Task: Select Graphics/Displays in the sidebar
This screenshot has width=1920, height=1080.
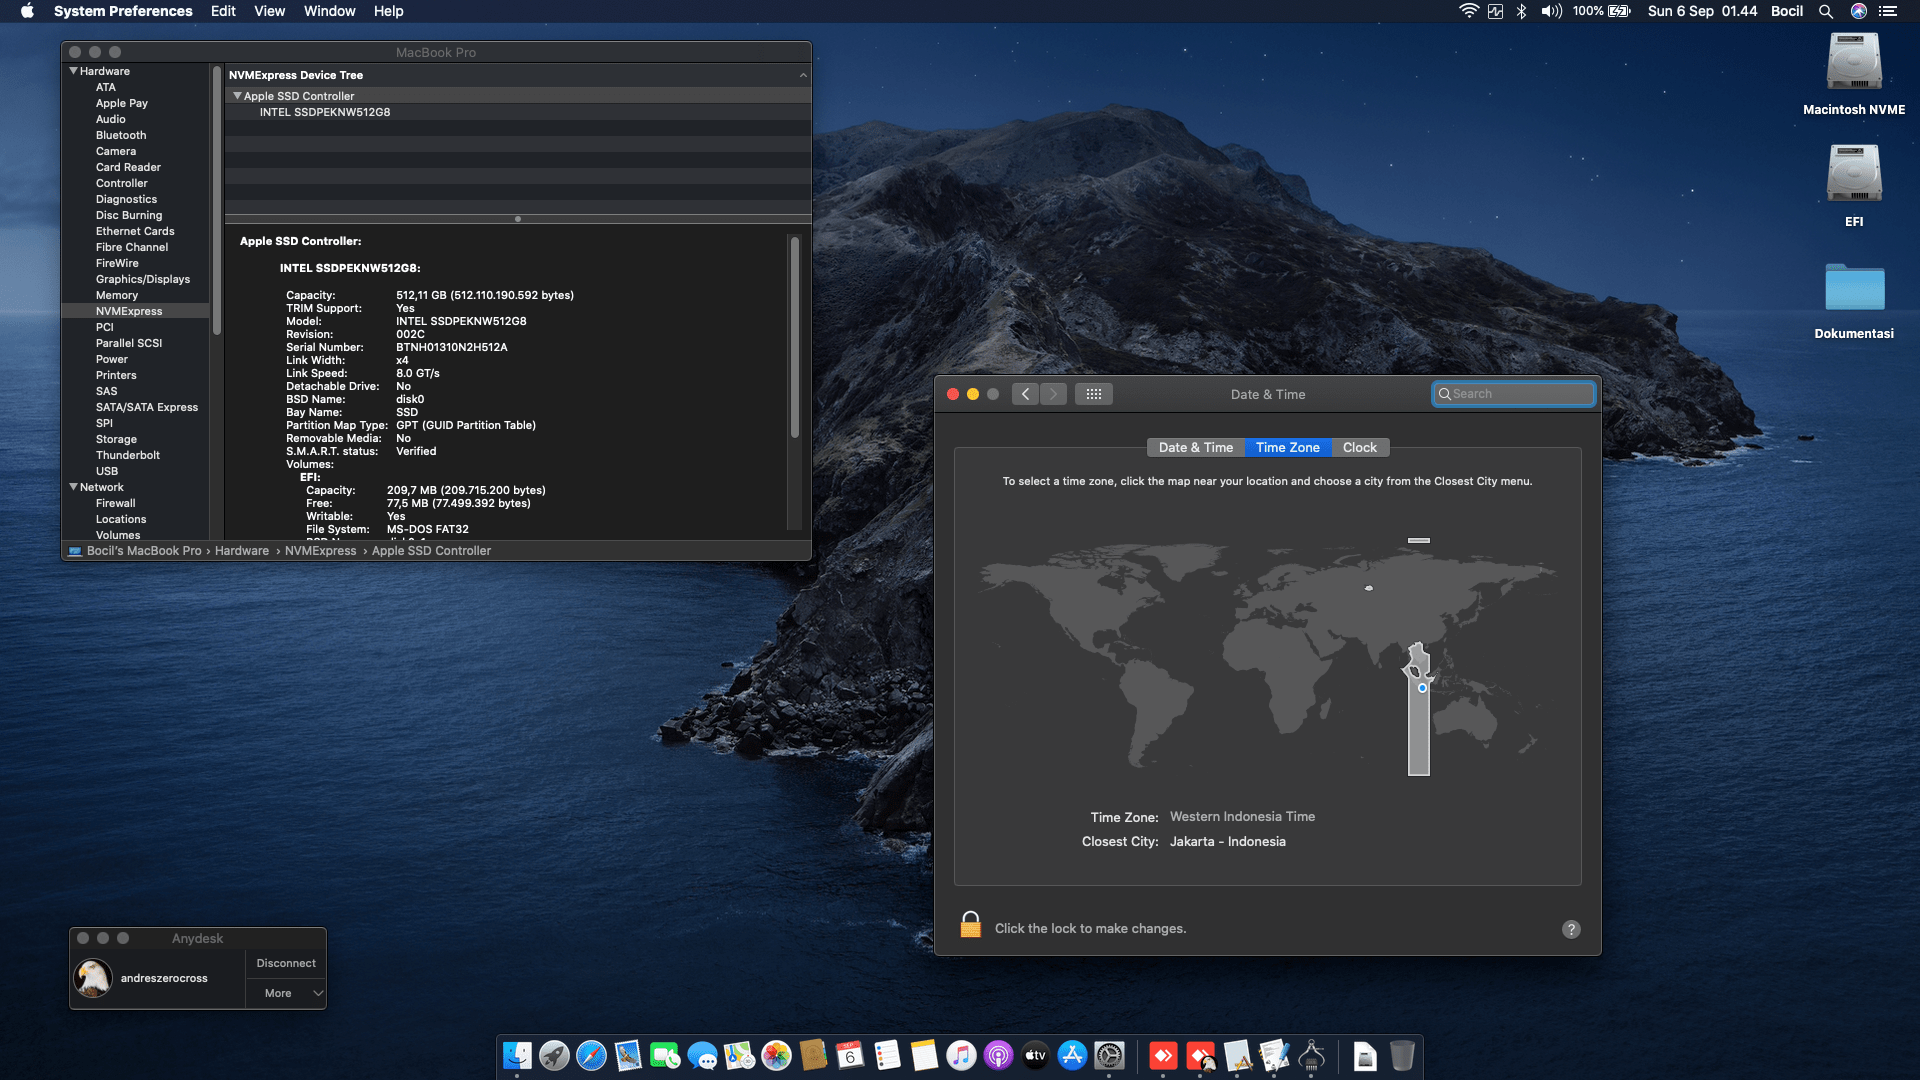Action: pos(143,279)
